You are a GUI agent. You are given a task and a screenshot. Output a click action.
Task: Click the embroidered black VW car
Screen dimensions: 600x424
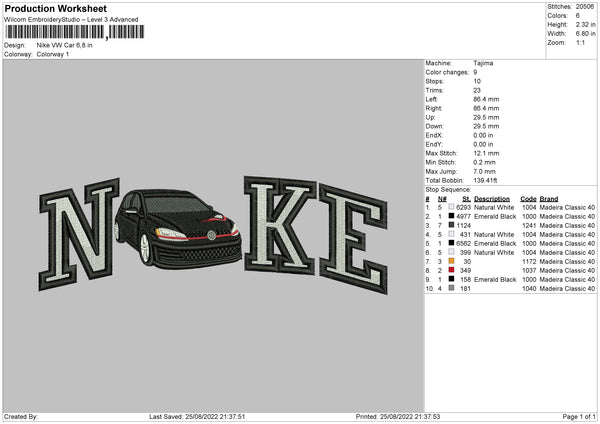pyautogui.click(x=178, y=229)
